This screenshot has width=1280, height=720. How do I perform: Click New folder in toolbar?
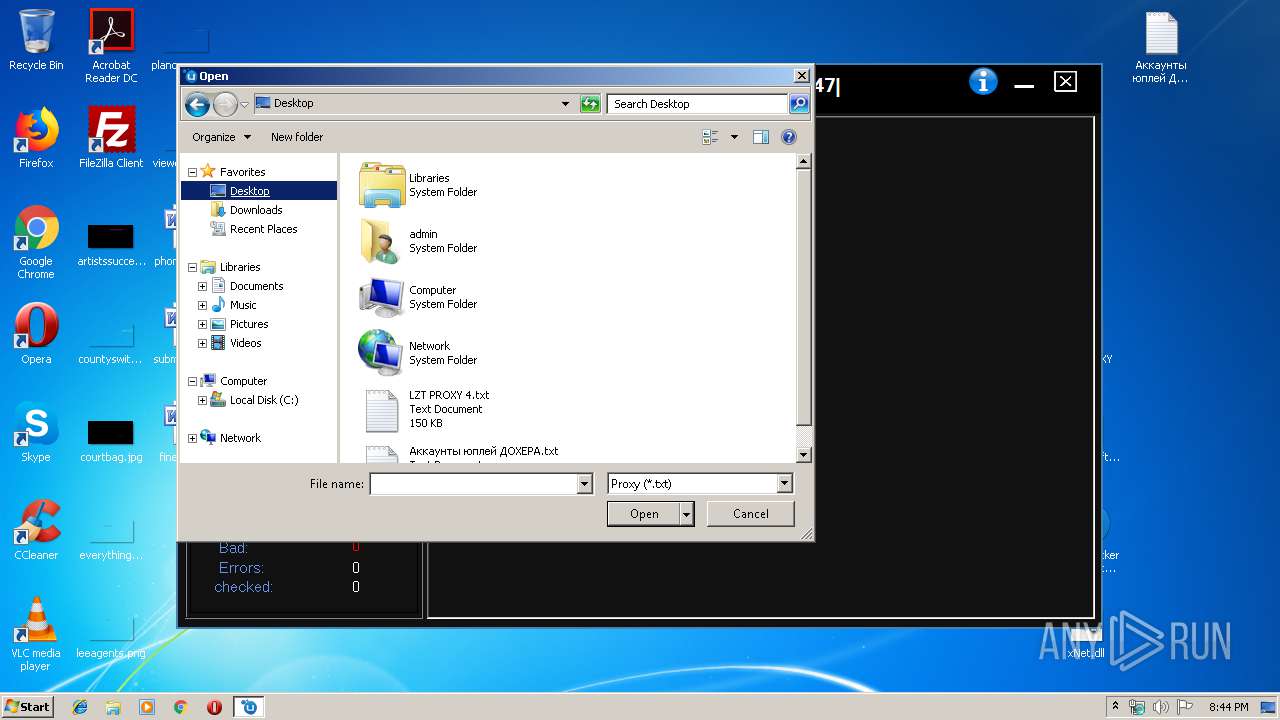[x=297, y=137]
